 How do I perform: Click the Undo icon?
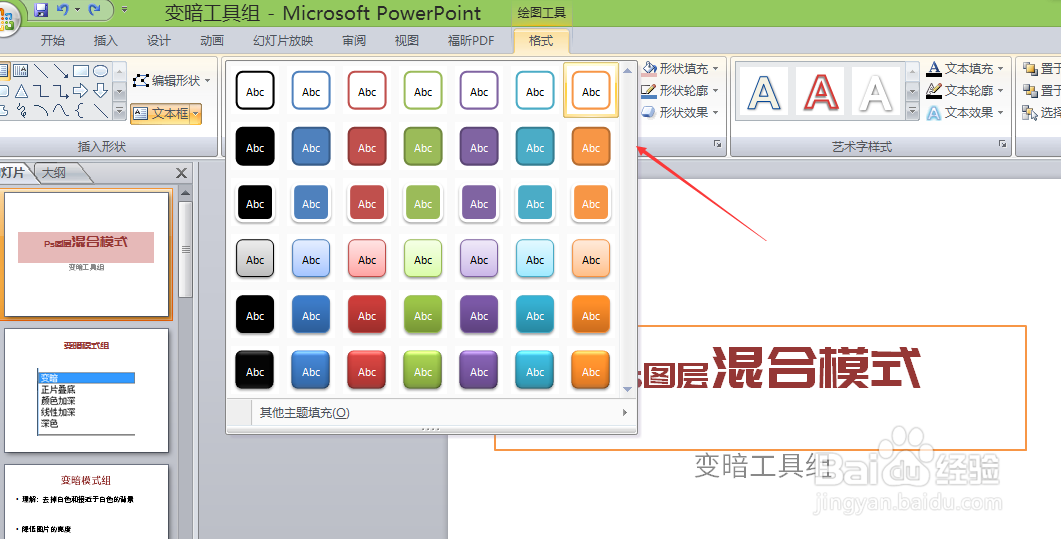tap(63, 10)
